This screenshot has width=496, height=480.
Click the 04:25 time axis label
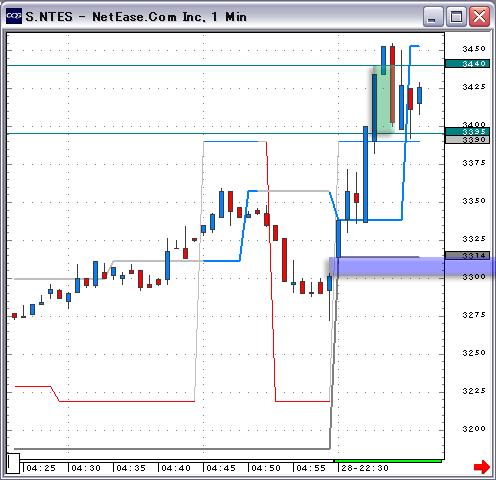pos(41,468)
